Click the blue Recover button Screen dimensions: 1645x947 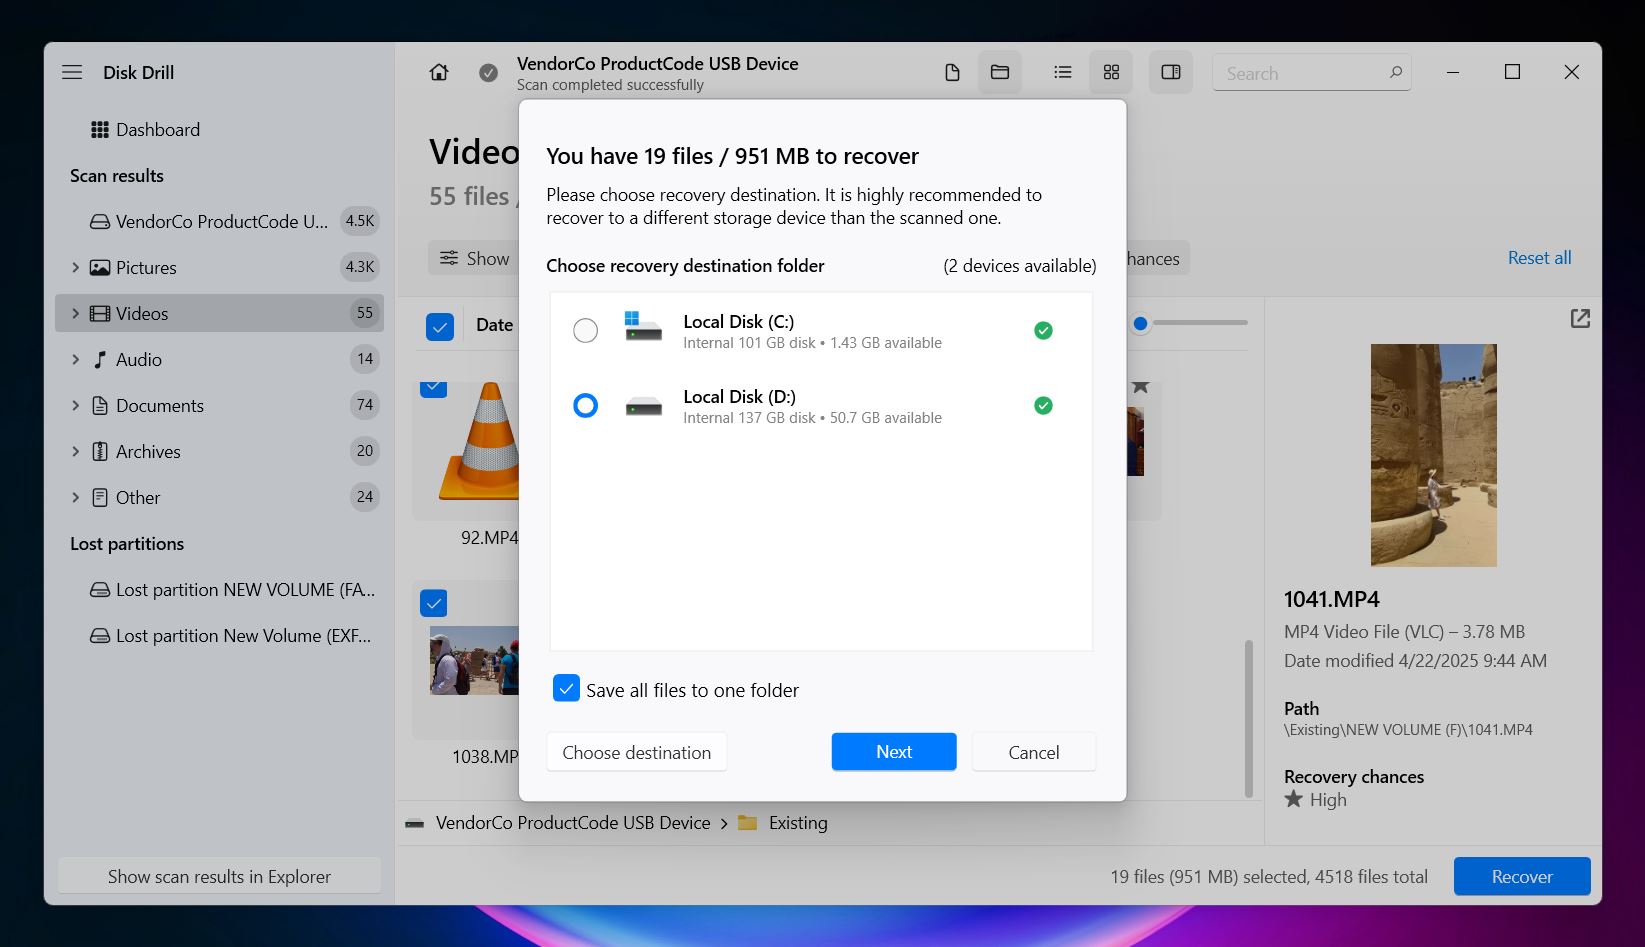click(x=1522, y=876)
